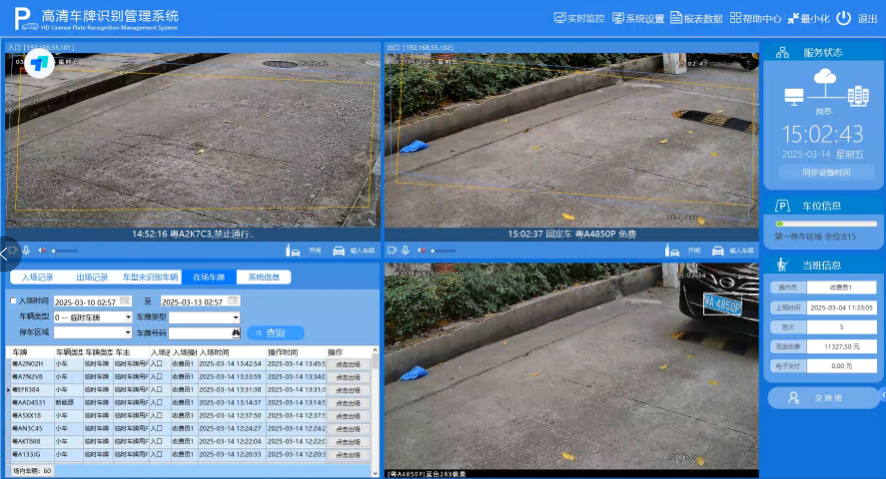The image size is (886, 479).
Task: Enable the 入场时间 checkbox
Action: point(13,300)
